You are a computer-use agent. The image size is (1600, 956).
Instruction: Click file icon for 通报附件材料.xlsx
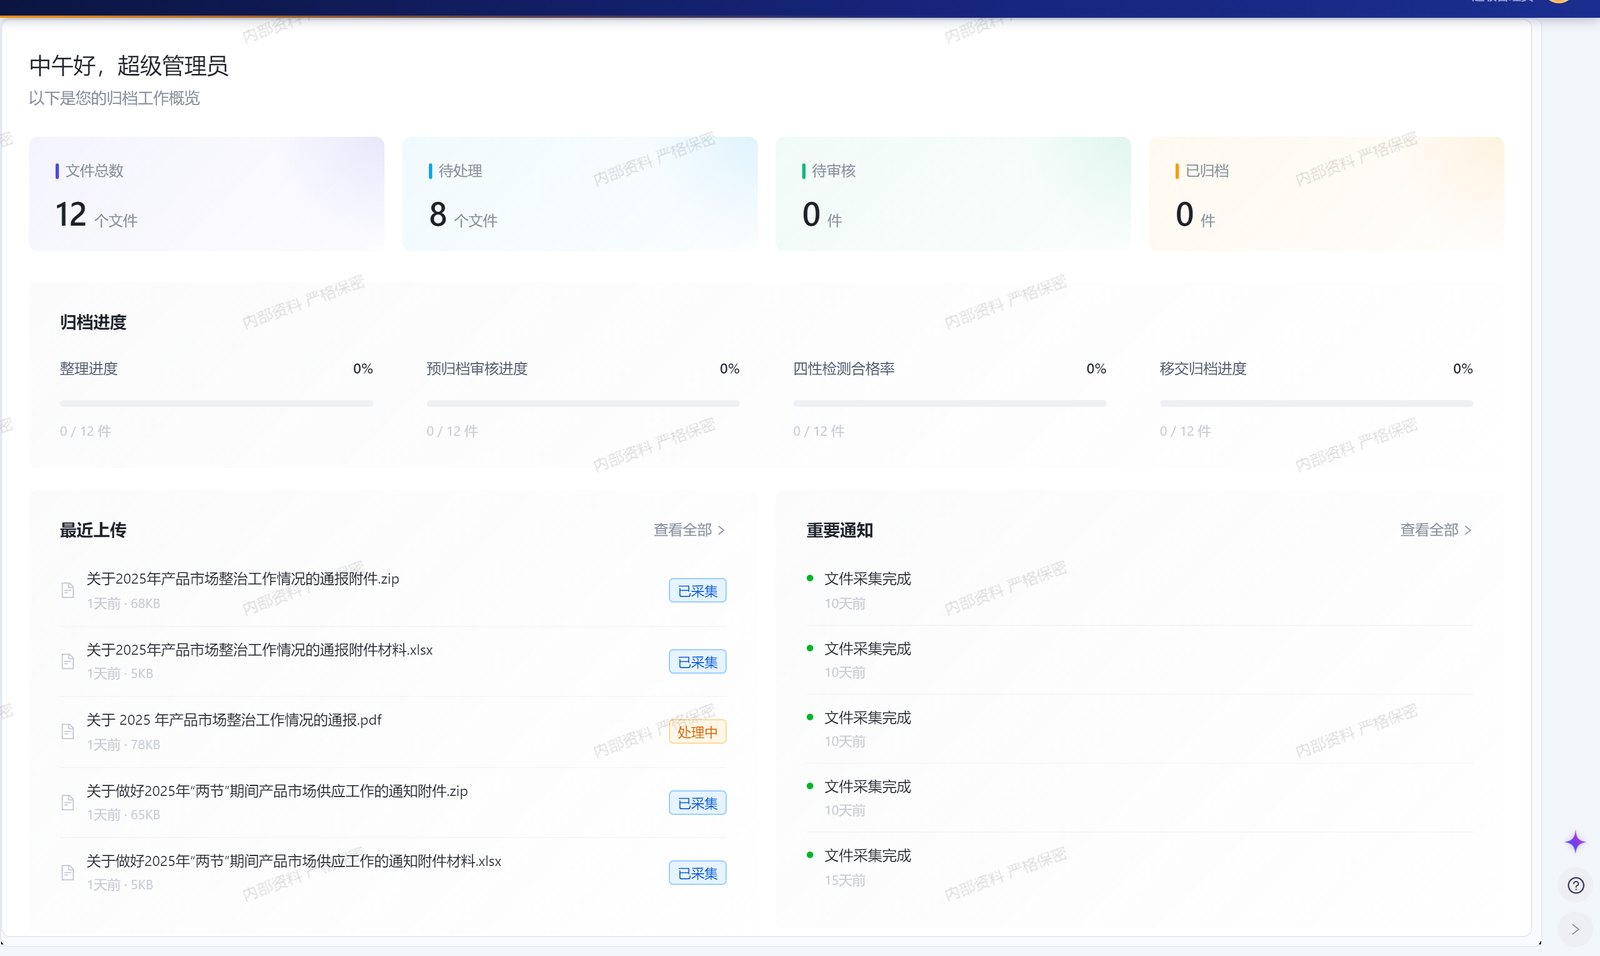point(68,661)
